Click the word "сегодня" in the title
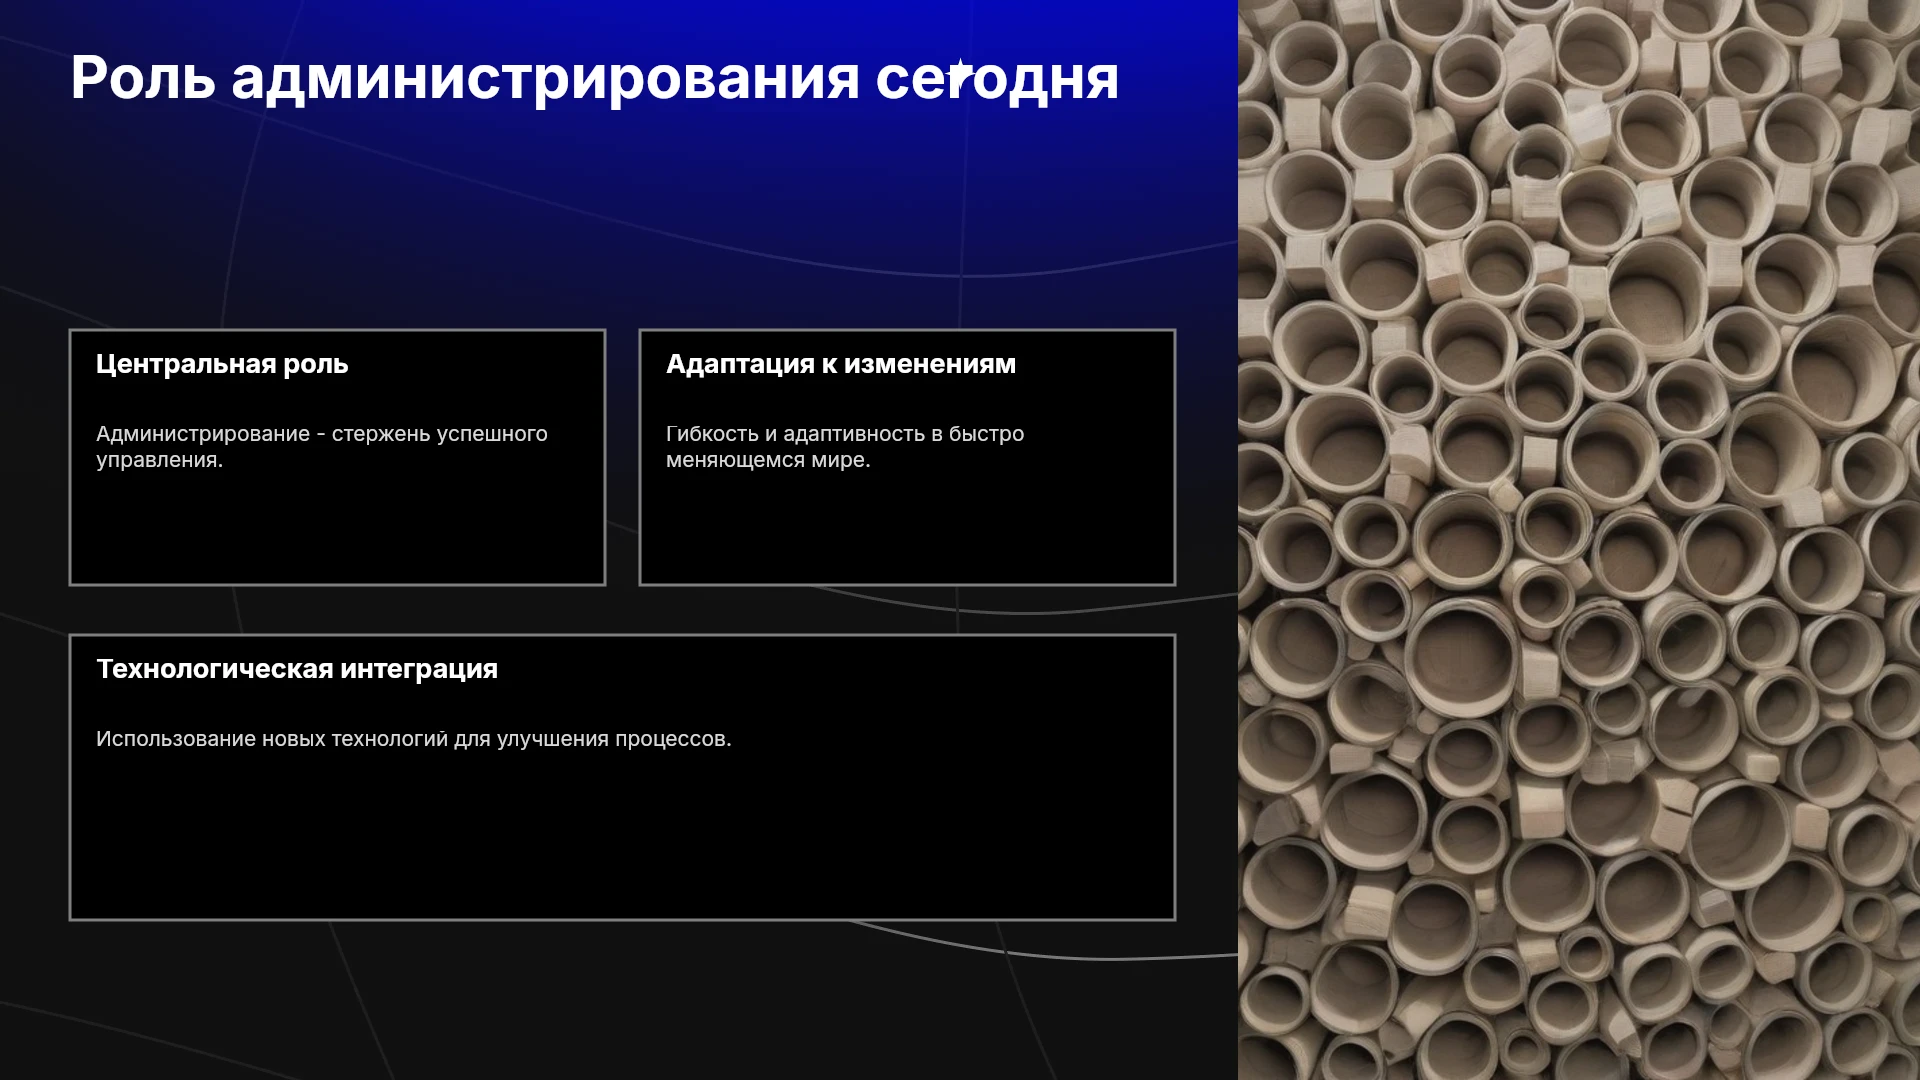Viewport: 1920px width, 1080px height. (x=998, y=80)
